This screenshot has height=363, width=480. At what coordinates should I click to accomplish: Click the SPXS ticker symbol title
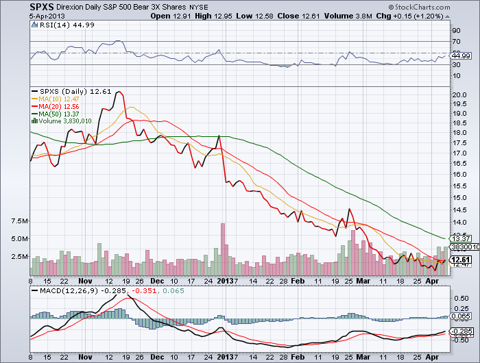tap(41, 7)
